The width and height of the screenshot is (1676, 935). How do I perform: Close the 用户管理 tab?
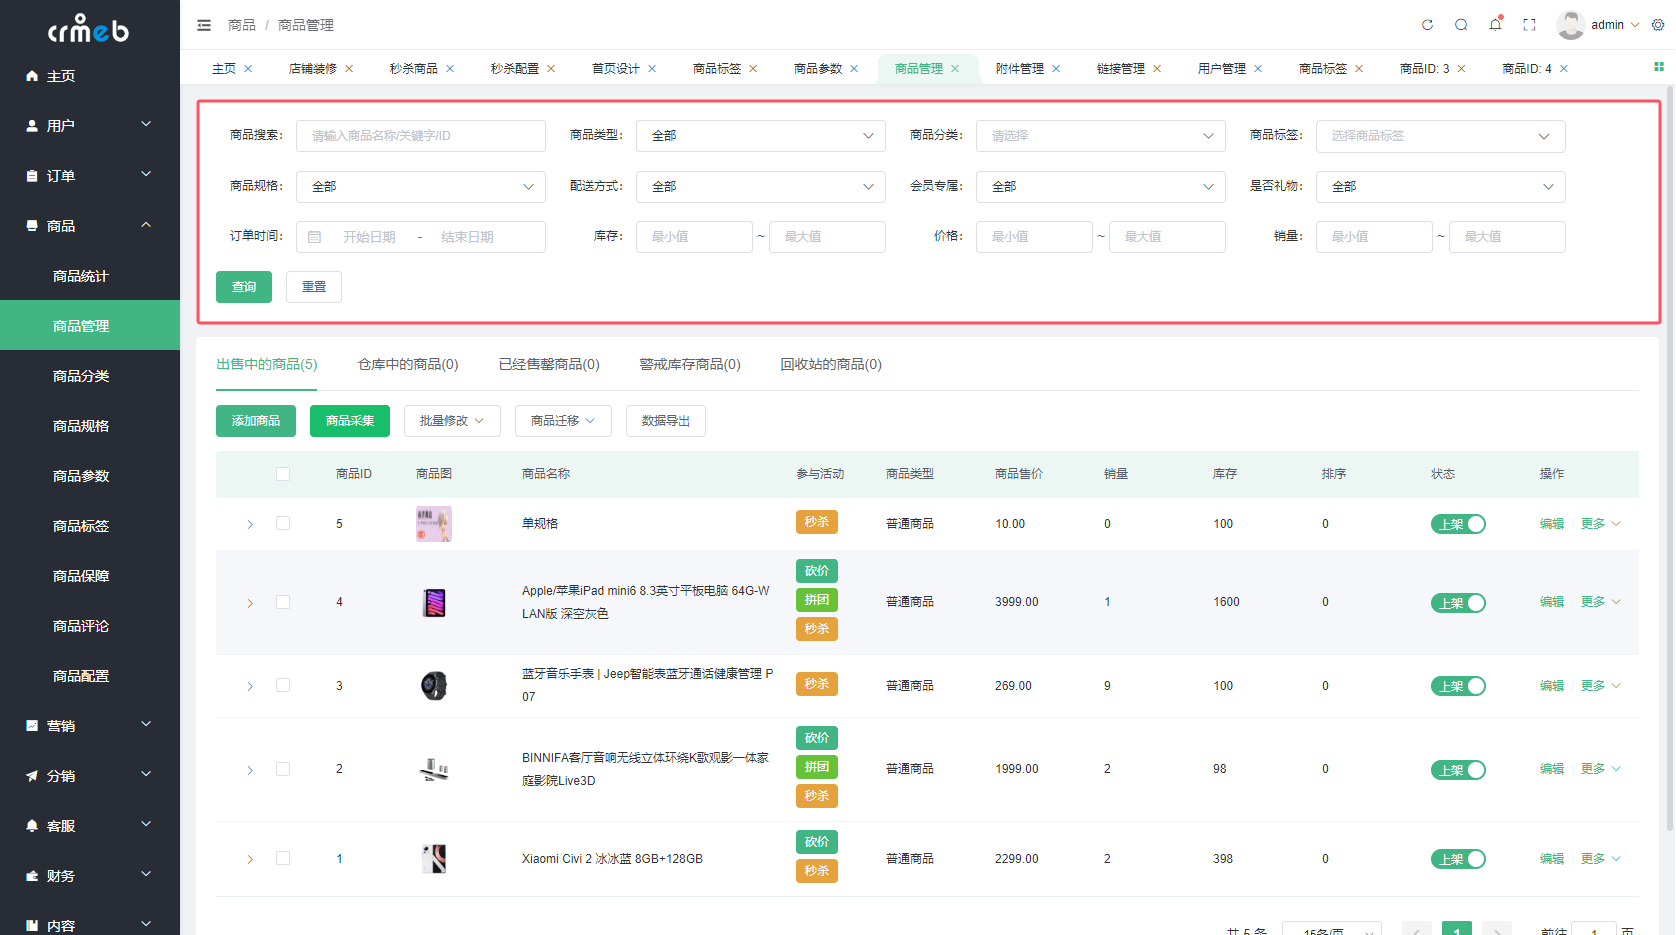tap(1258, 69)
